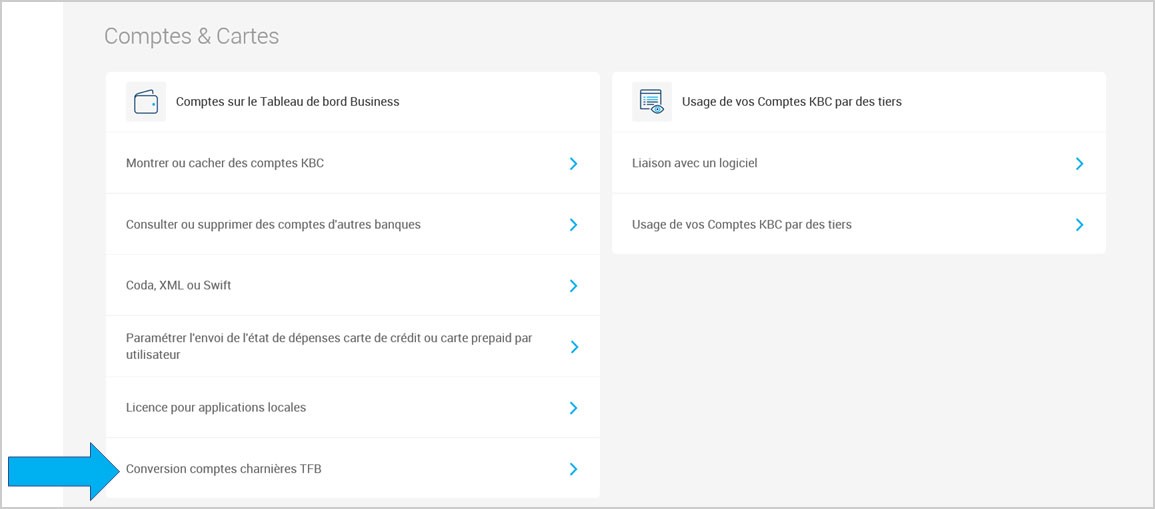Image resolution: width=1155 pixels, height=509 pixels.
Task: Click the chevron for Licence pour applications locales
Action: tap(573, 408)
